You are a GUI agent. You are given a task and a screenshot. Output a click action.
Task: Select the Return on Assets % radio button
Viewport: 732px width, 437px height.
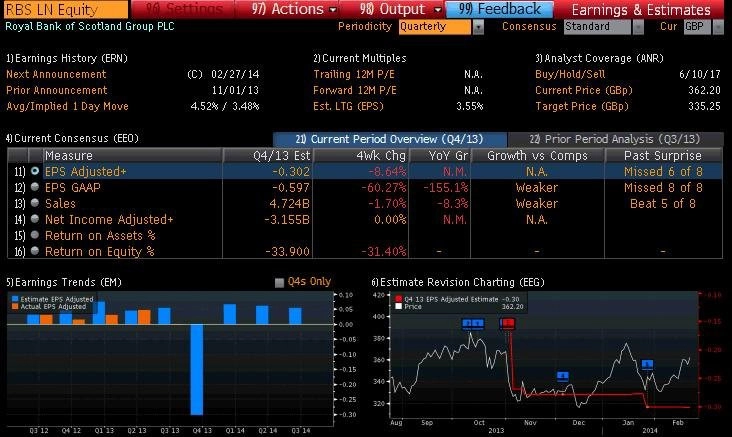[35, 235]
